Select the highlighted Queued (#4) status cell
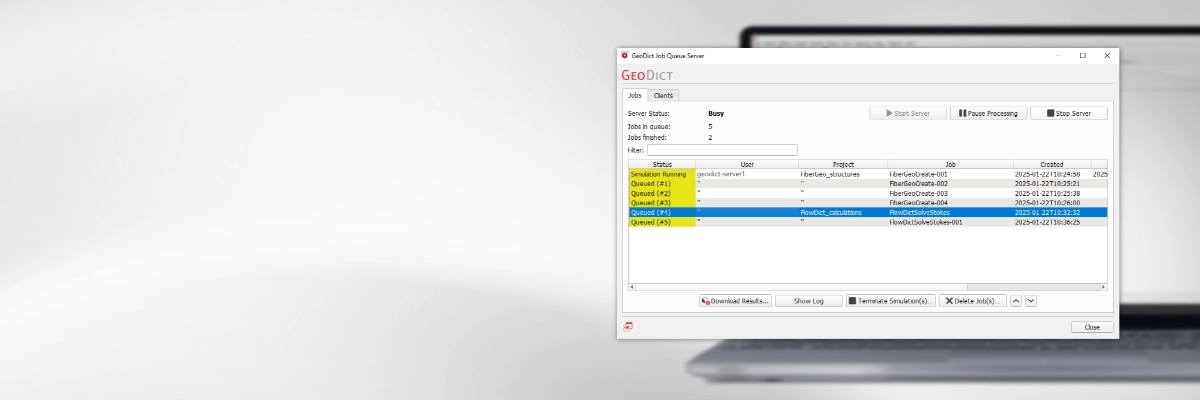Screen dimensions: 1200x400 coord(662,212)
